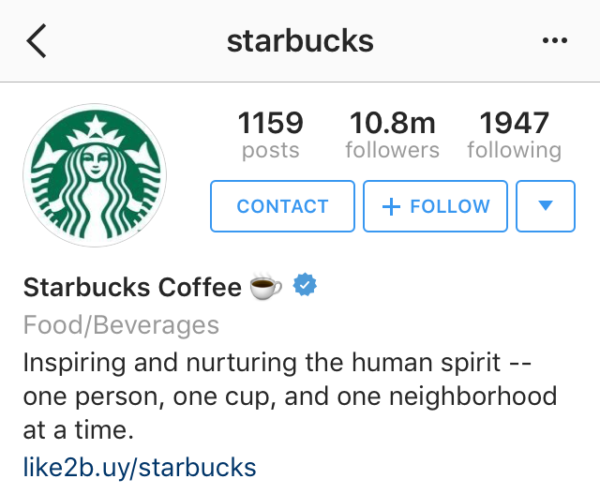Click the posts label under 1159
600x494 pixels.
(271, 151)
